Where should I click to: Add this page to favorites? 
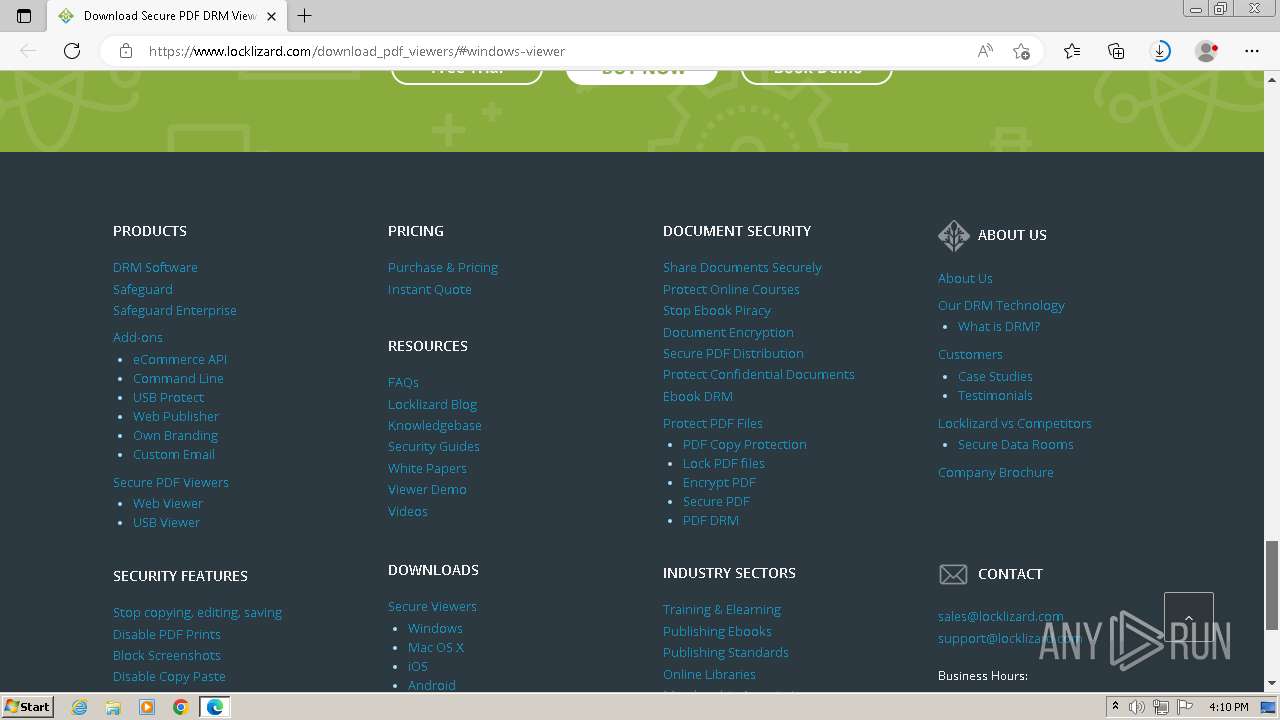tap(1021, 51)
